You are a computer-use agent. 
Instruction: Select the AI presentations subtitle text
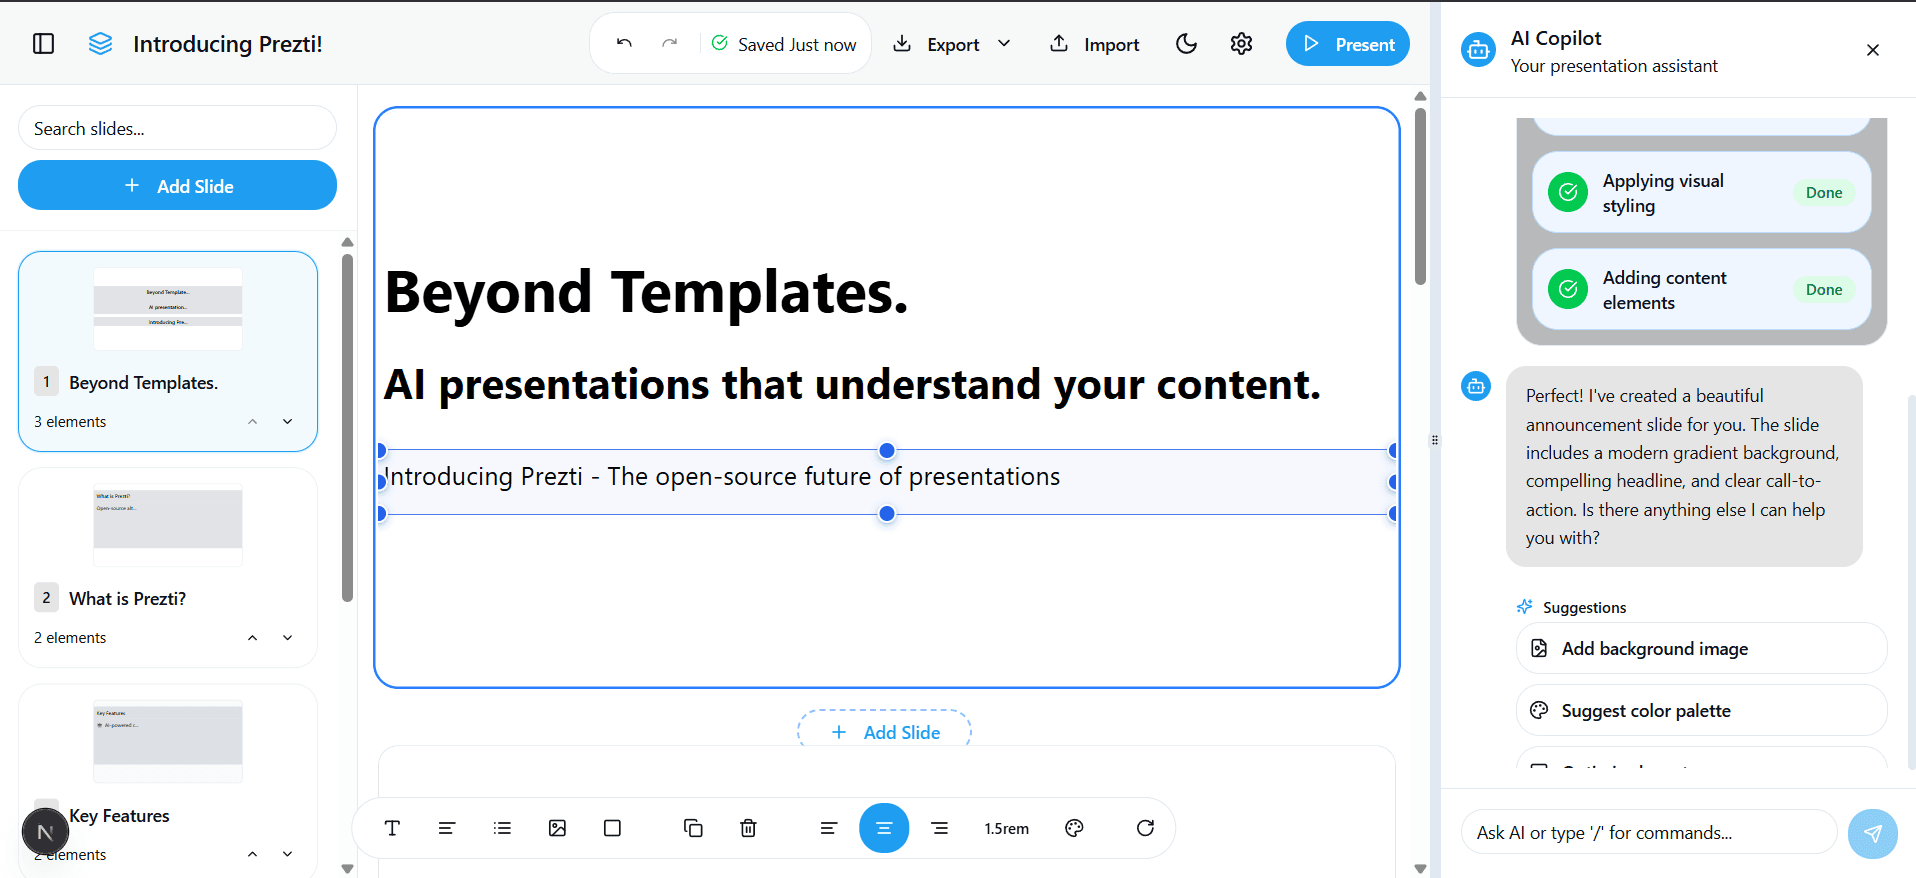pyautogui.click(x=852, y=385)
